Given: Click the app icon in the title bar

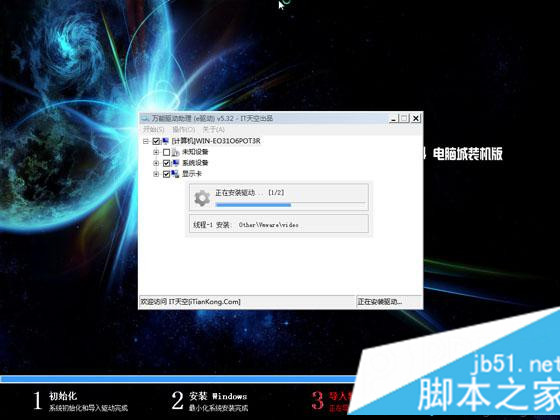Looking at the screenshot, I should click(x=145, y=119).
